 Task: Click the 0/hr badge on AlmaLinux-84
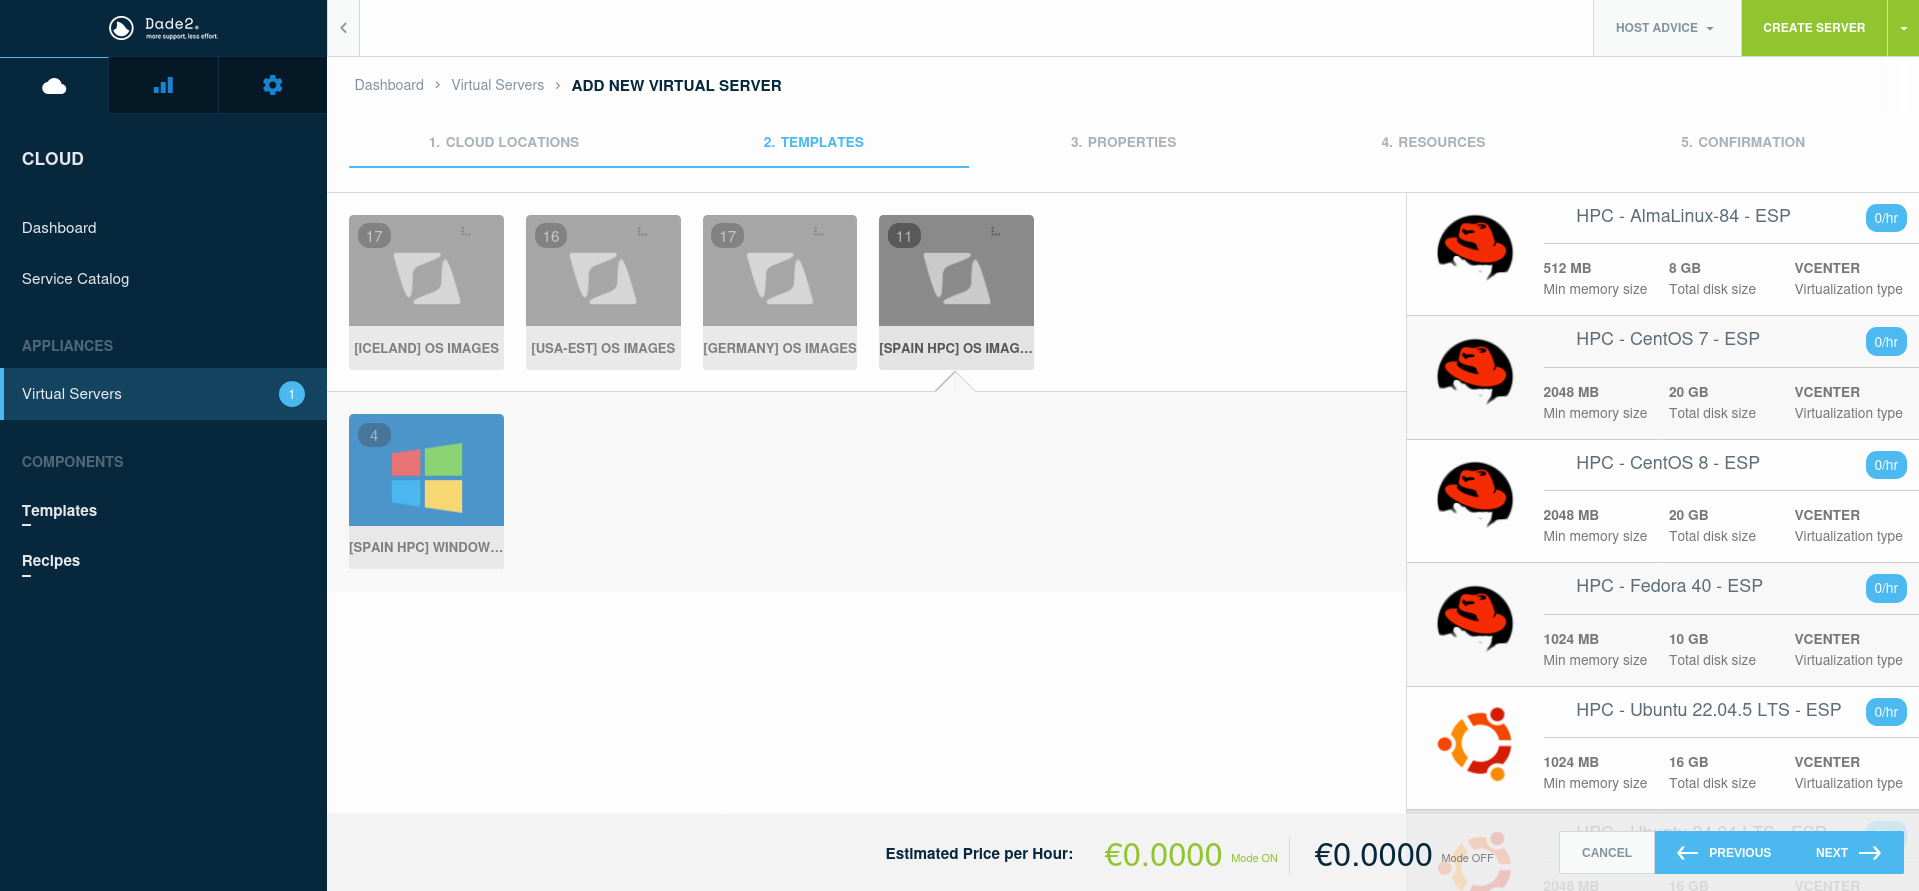coord(1886,218)
